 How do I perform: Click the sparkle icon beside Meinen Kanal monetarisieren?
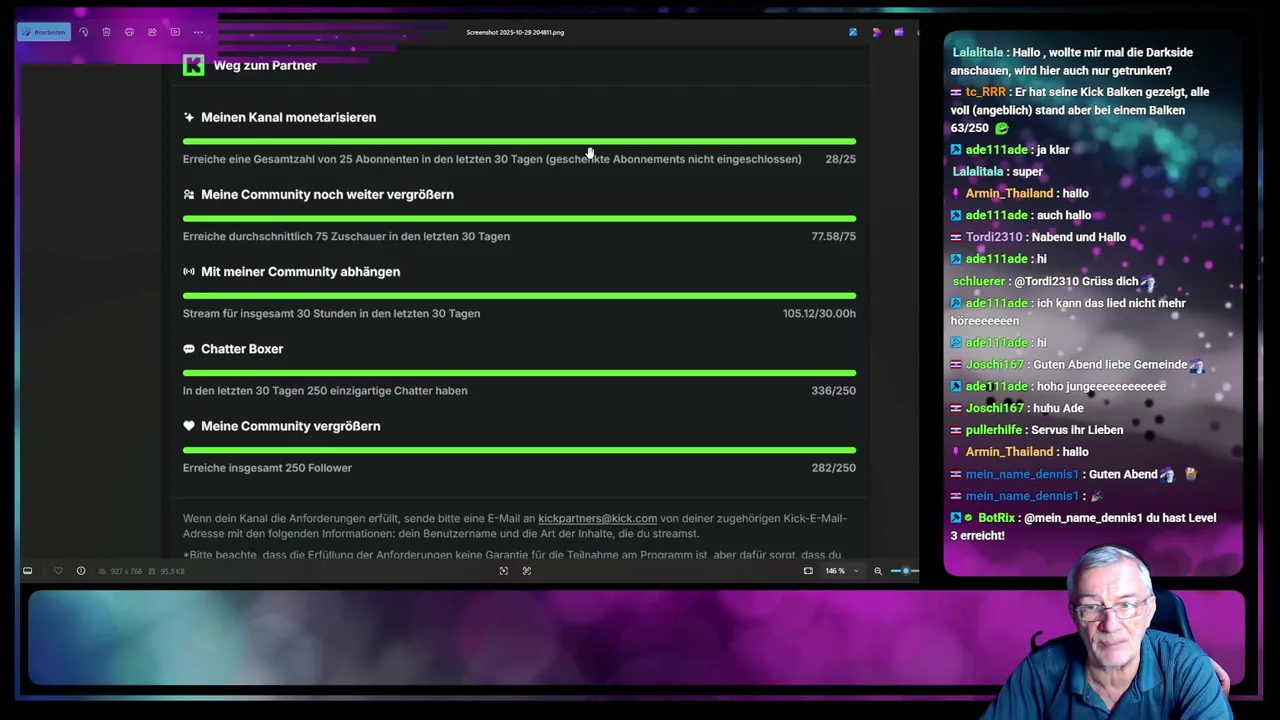(189, 117)
